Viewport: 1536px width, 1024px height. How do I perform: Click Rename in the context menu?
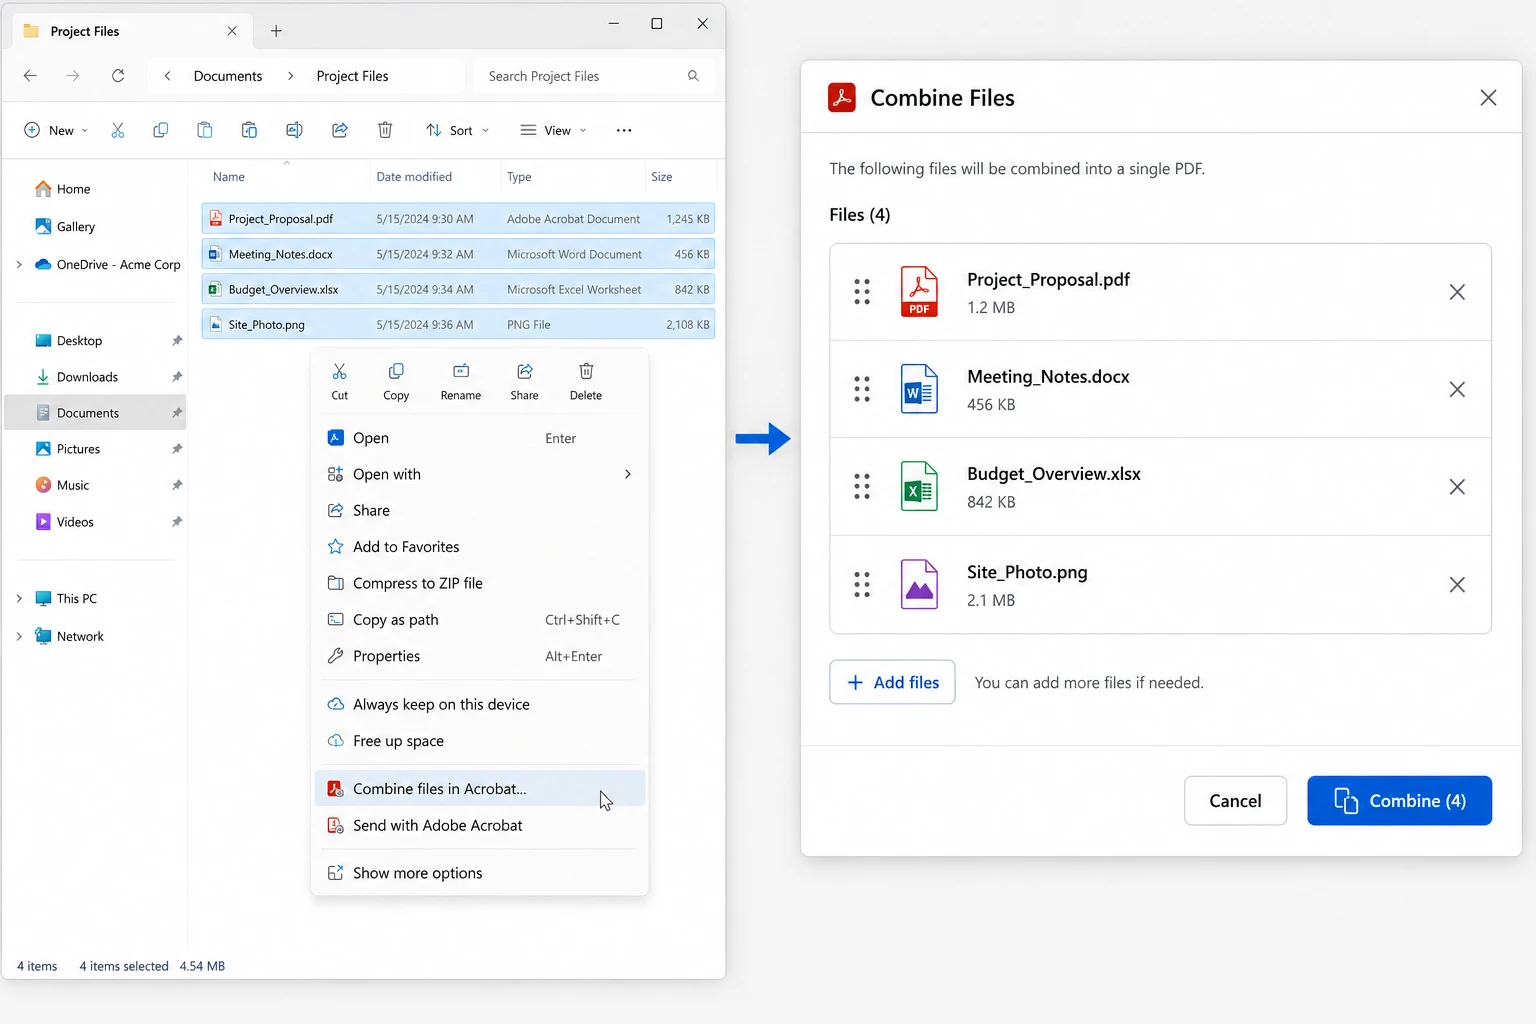(461, 382)
